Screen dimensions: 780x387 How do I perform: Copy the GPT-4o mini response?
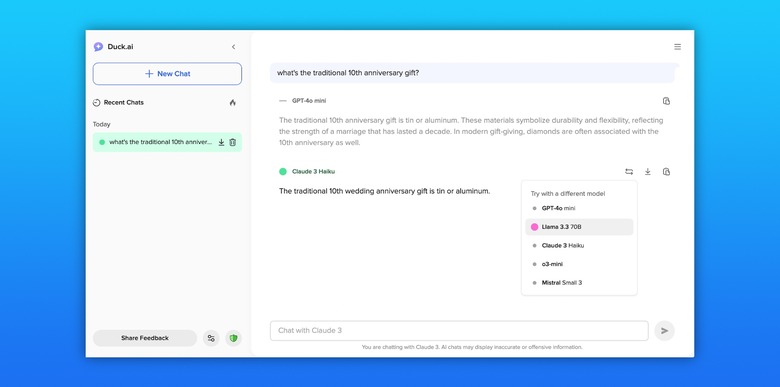tap(667, 101)
